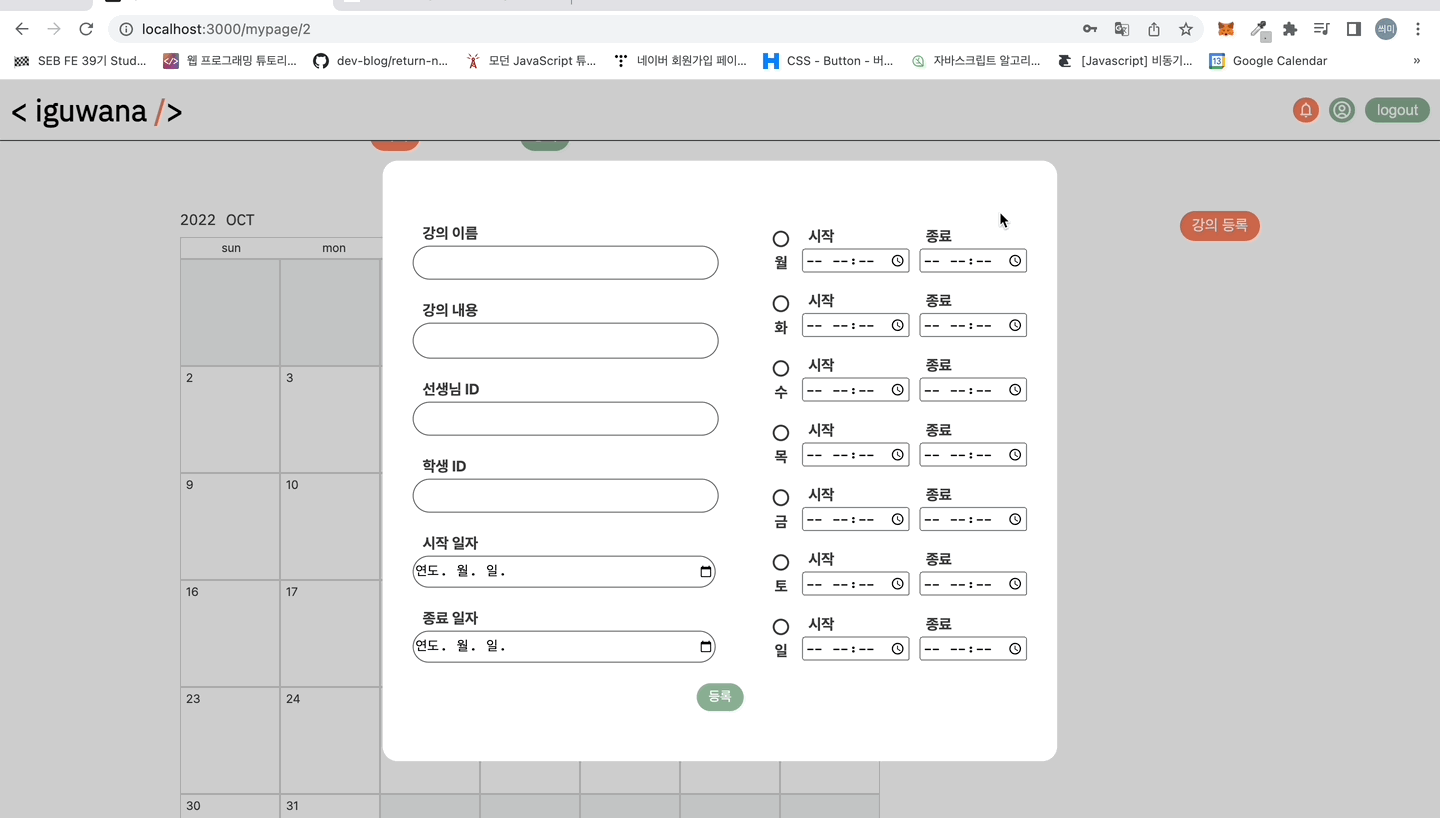Image resolution: width=1440 pixels, height=818 pixels.
Task: Click the 강의 내용 input field
Action: pyautogui.click(x=566, y=341)
